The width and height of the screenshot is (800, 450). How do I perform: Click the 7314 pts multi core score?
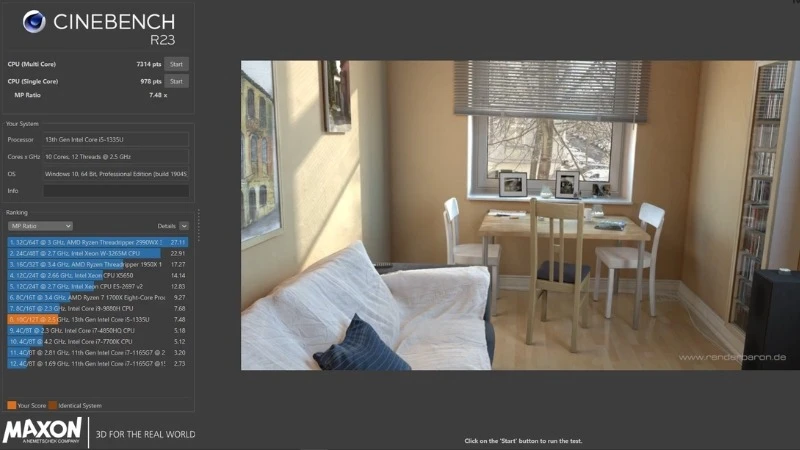click(149, 64)
